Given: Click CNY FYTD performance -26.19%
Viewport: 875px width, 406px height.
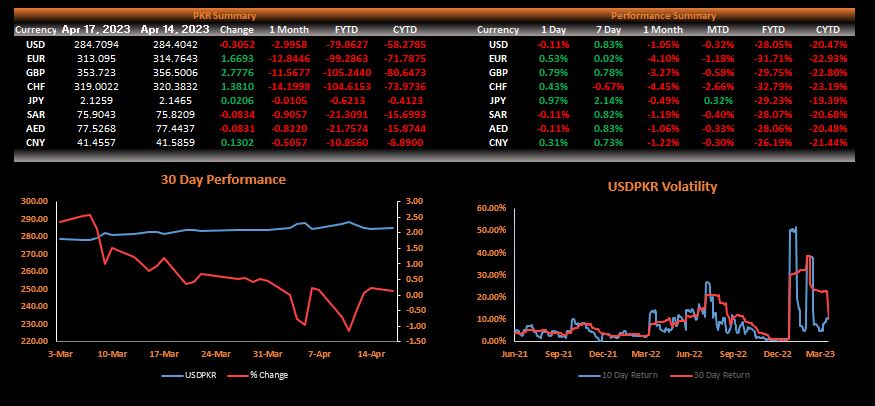Looking at the screenshot, I should pyautogui.click(x=773, y=142).
